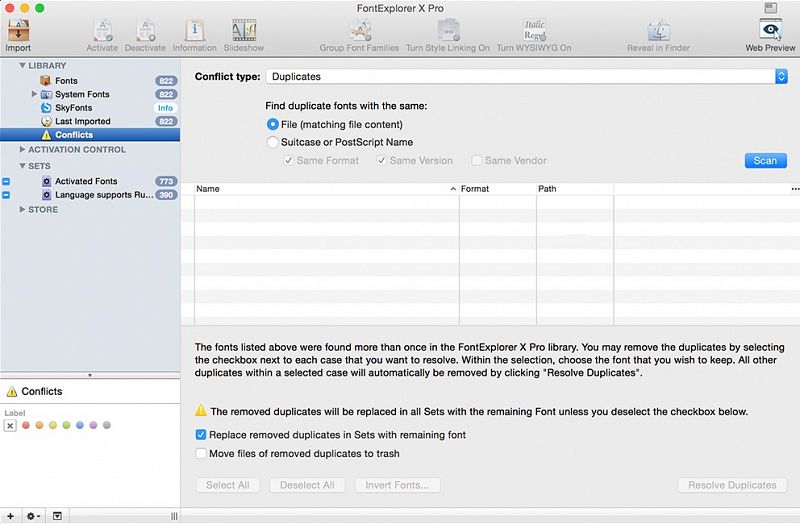This screenshot has width=800, height=524.
Task: Click the Import toolbar icon
Action: (x=18, y=32)
